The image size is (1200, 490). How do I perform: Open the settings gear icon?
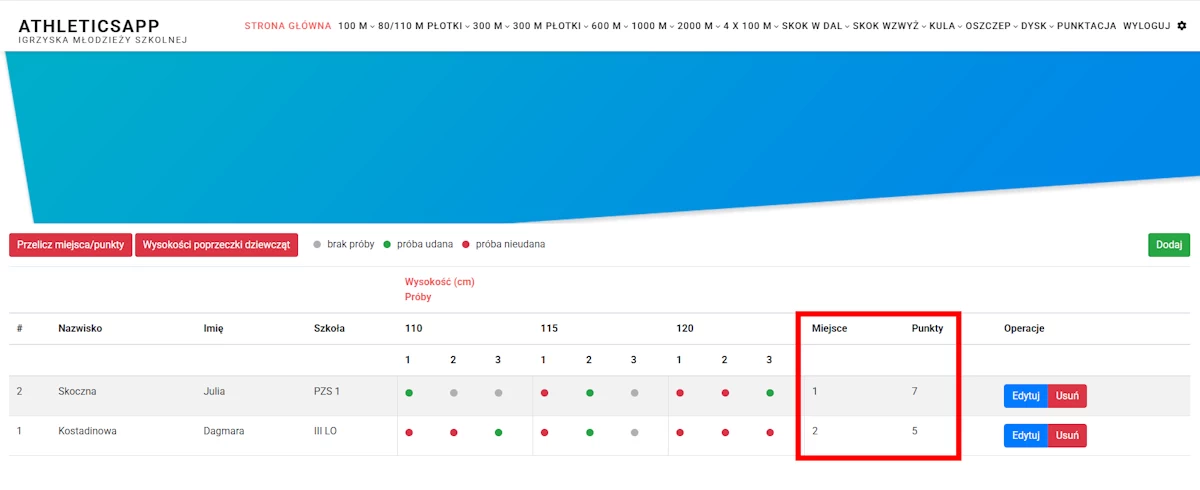click(x=1181, y=26)
